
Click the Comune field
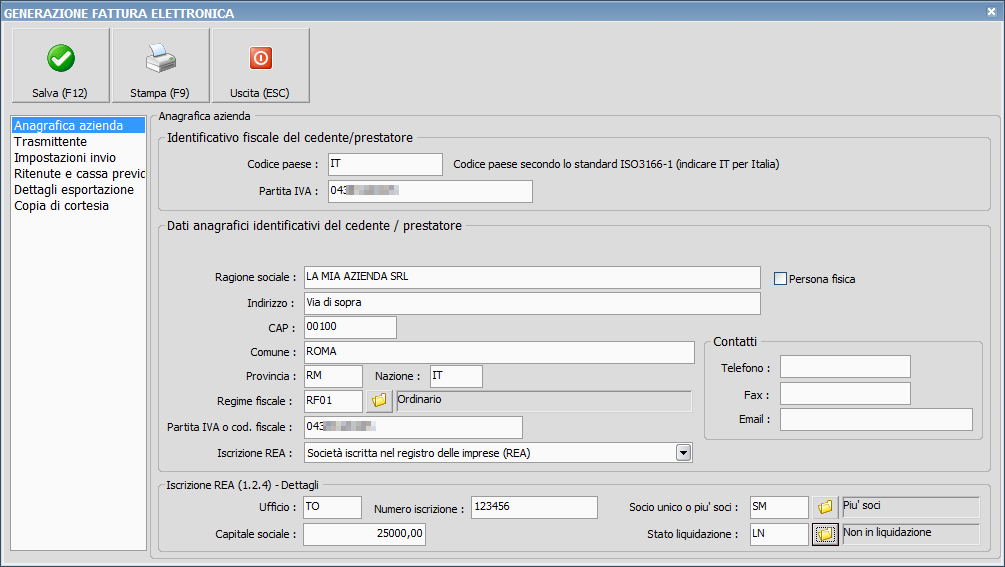click(499, 352)
